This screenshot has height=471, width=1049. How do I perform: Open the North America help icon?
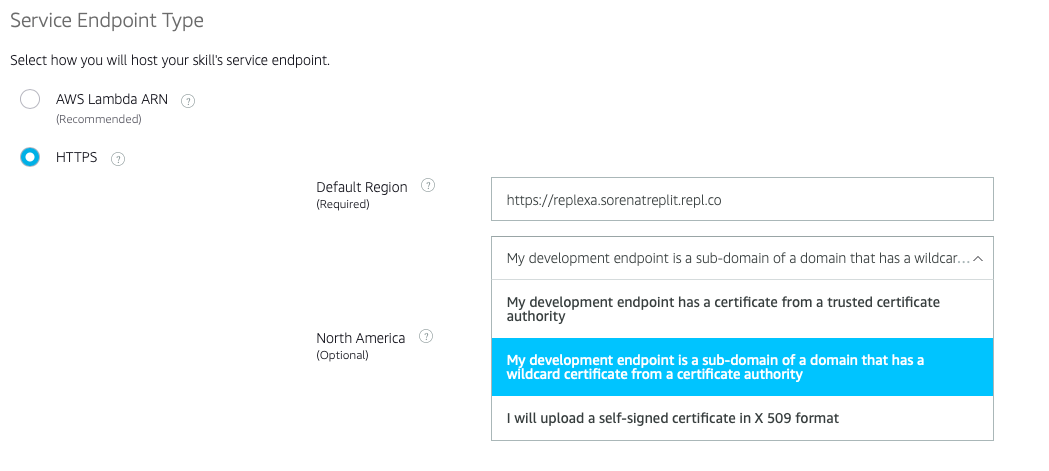tap(425, 336)
